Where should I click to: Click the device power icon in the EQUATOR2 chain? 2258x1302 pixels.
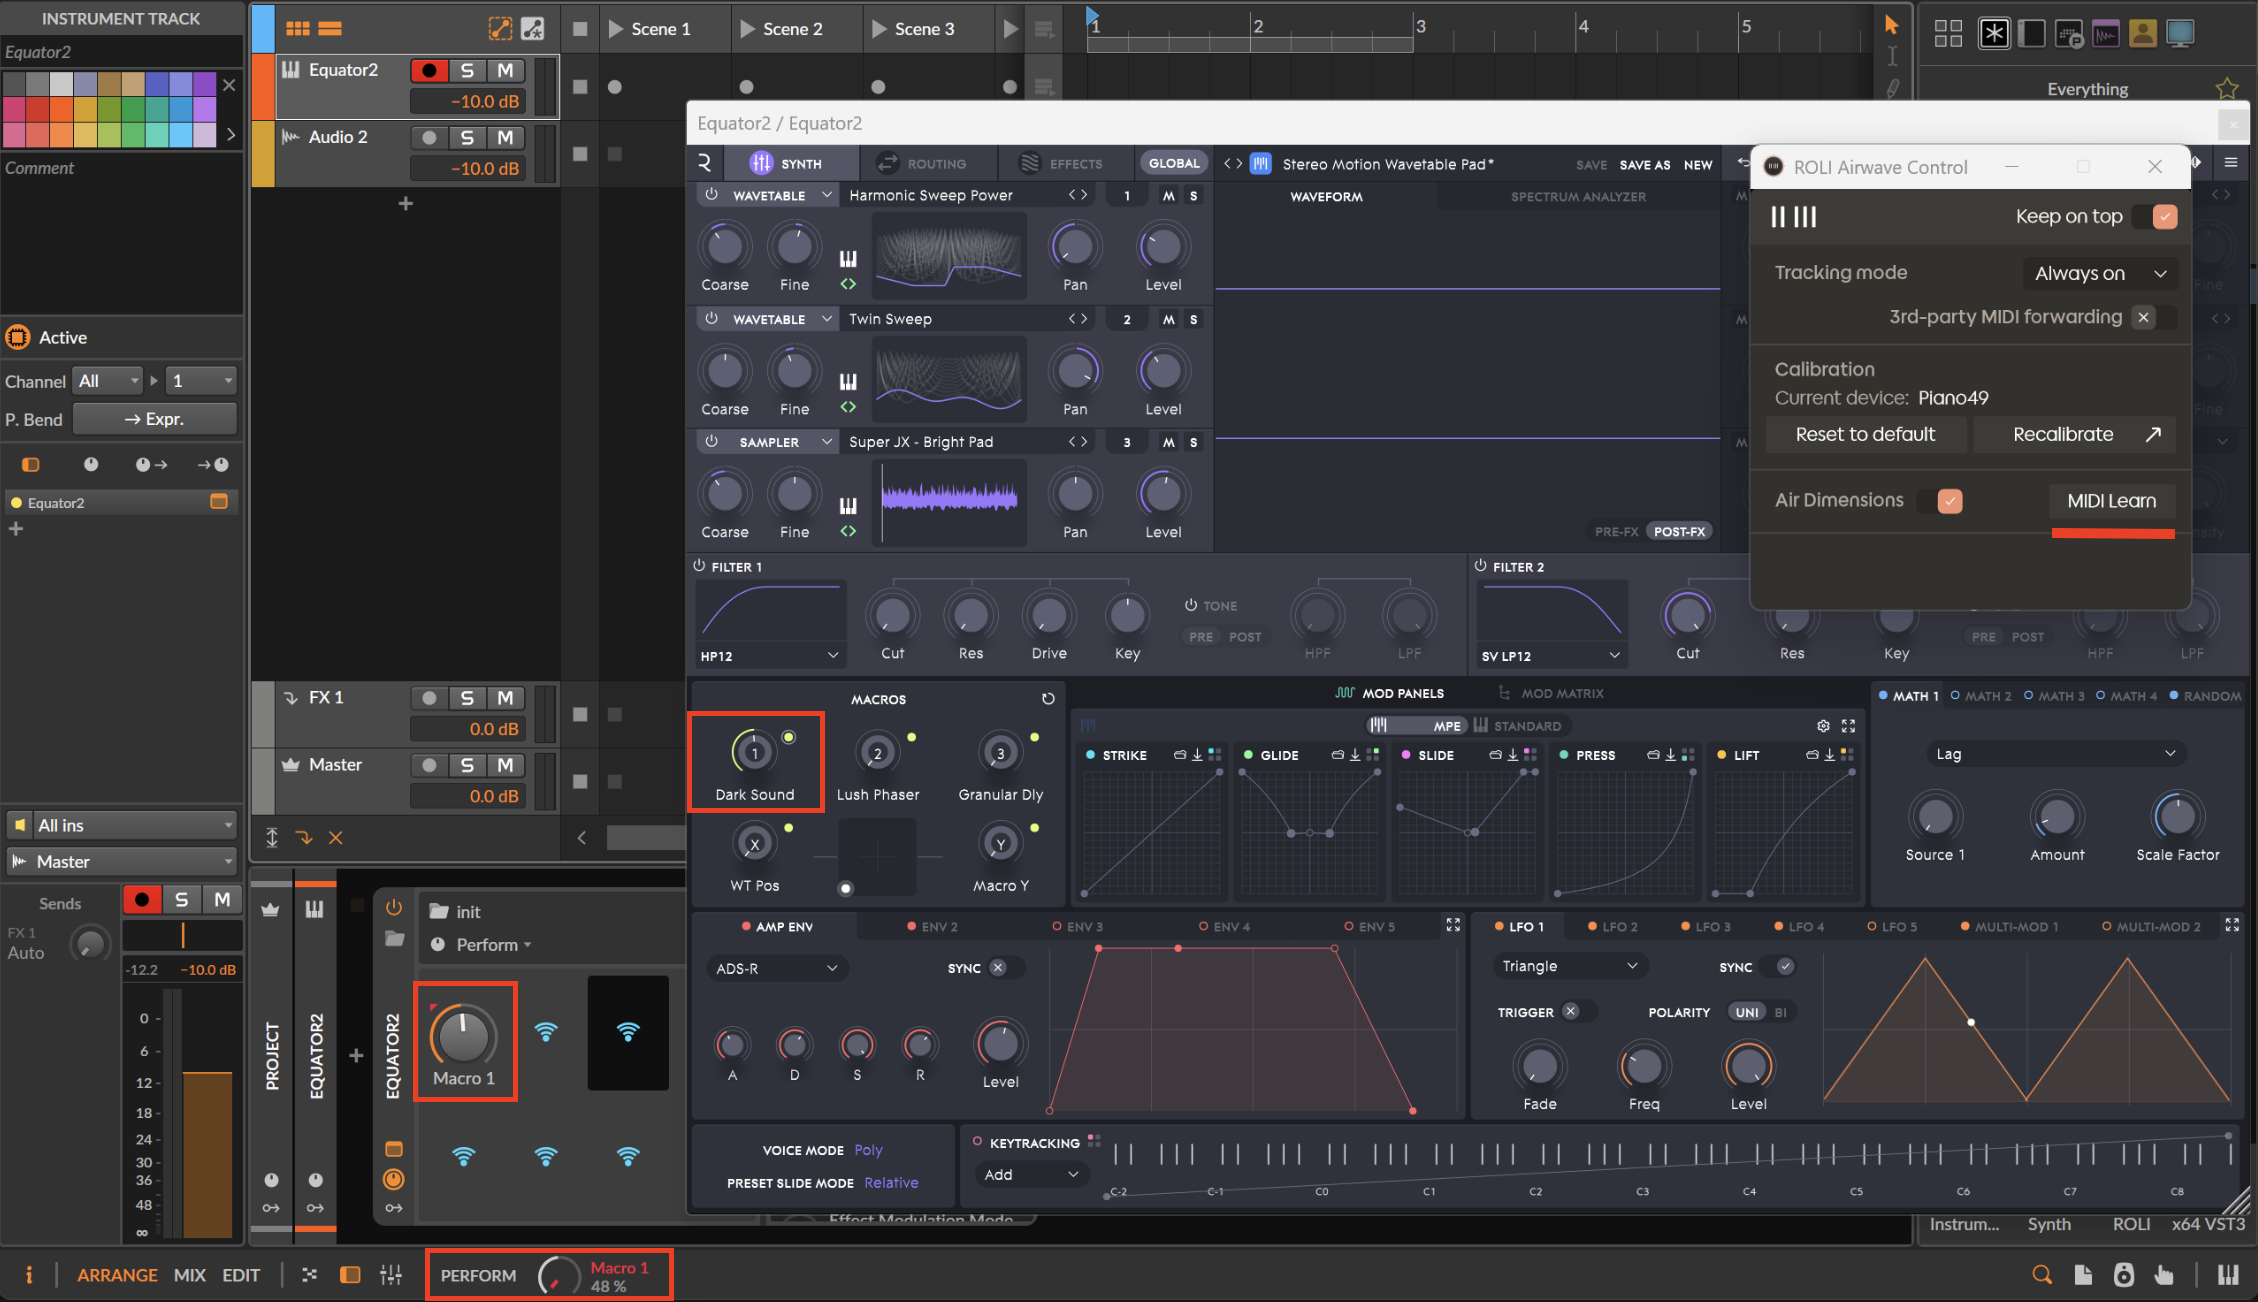393,907
